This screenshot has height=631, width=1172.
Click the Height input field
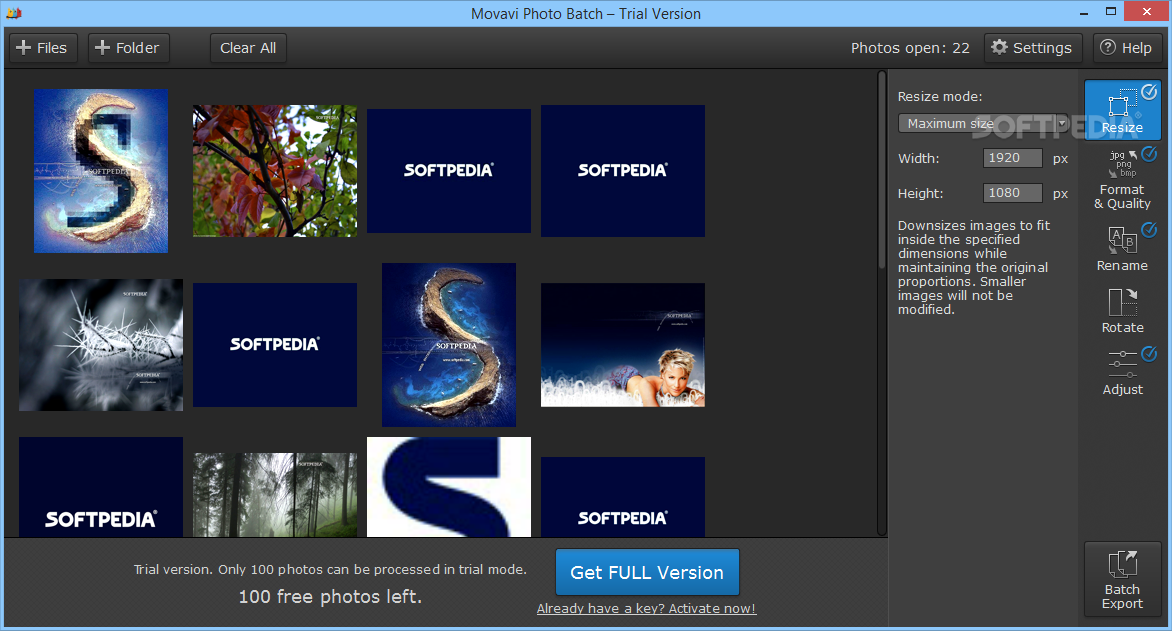coord(1012,193)
